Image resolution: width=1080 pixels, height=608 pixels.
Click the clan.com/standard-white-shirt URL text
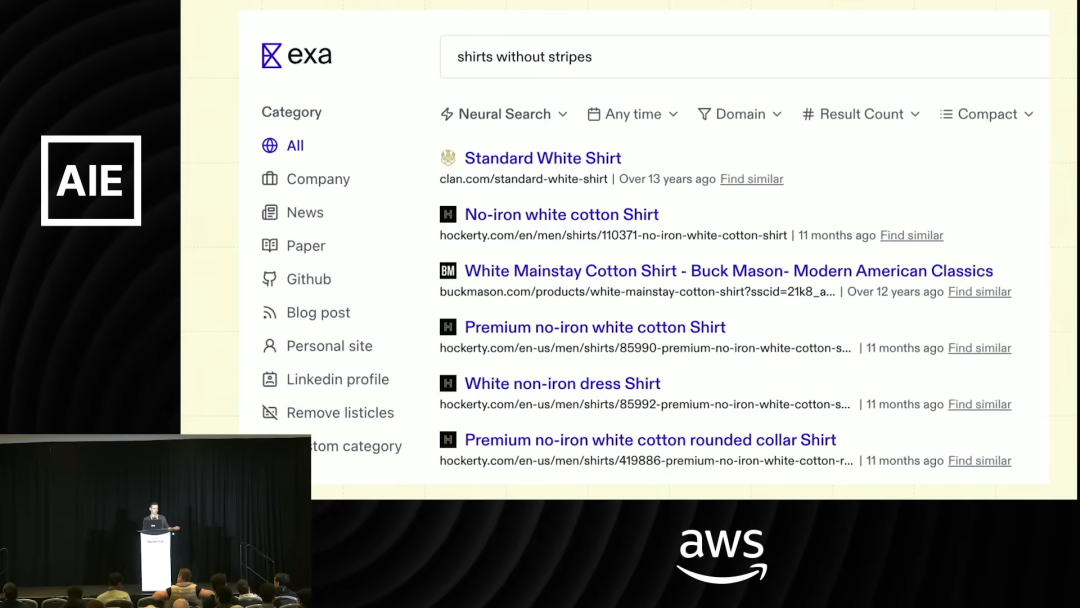(523, 179)
